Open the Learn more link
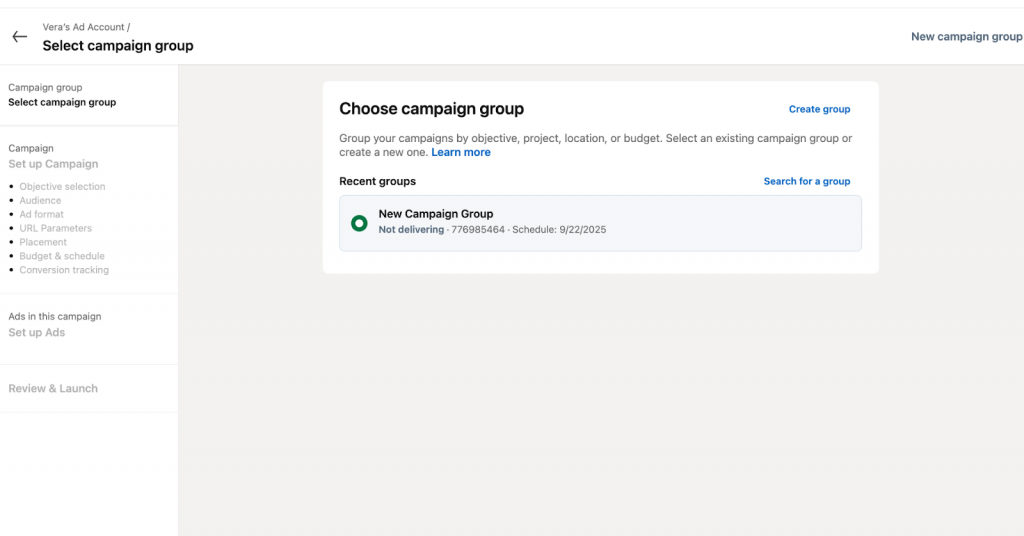Image resolution: width=1024 pixels, height=536 pixels. (461, 152)
